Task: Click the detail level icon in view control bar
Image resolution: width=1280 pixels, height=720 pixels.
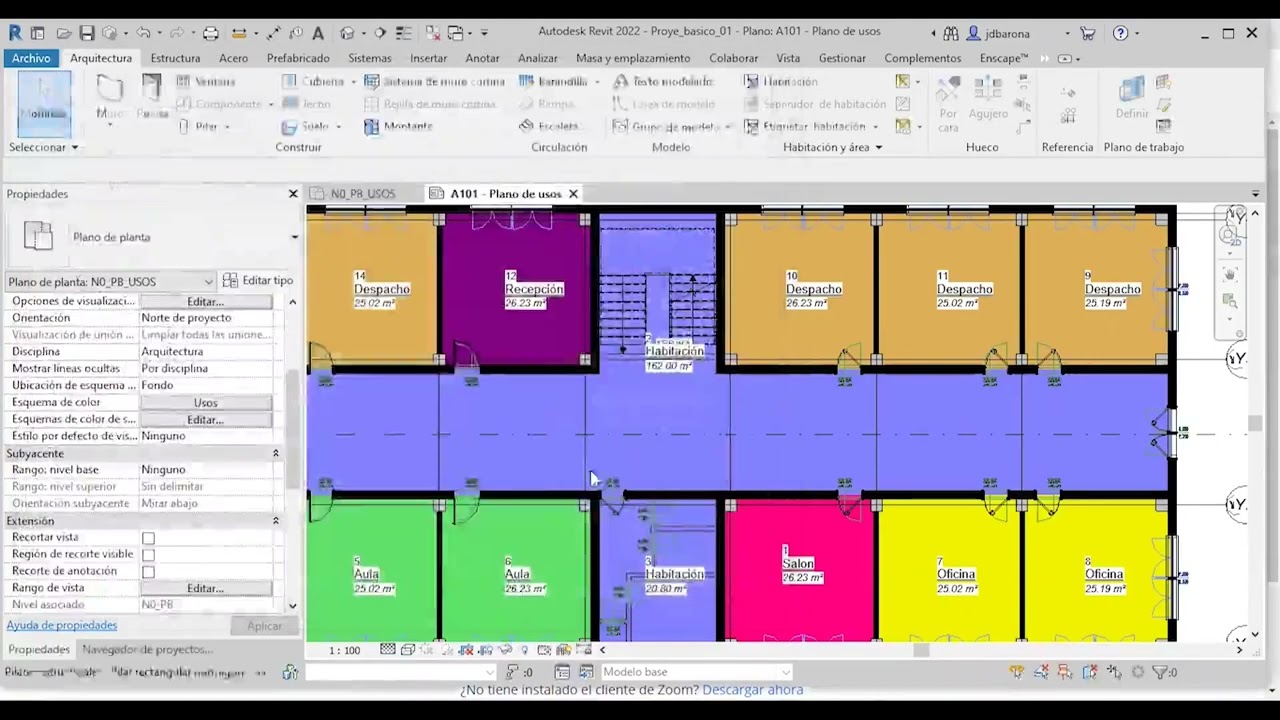Action: pos(387,650)
